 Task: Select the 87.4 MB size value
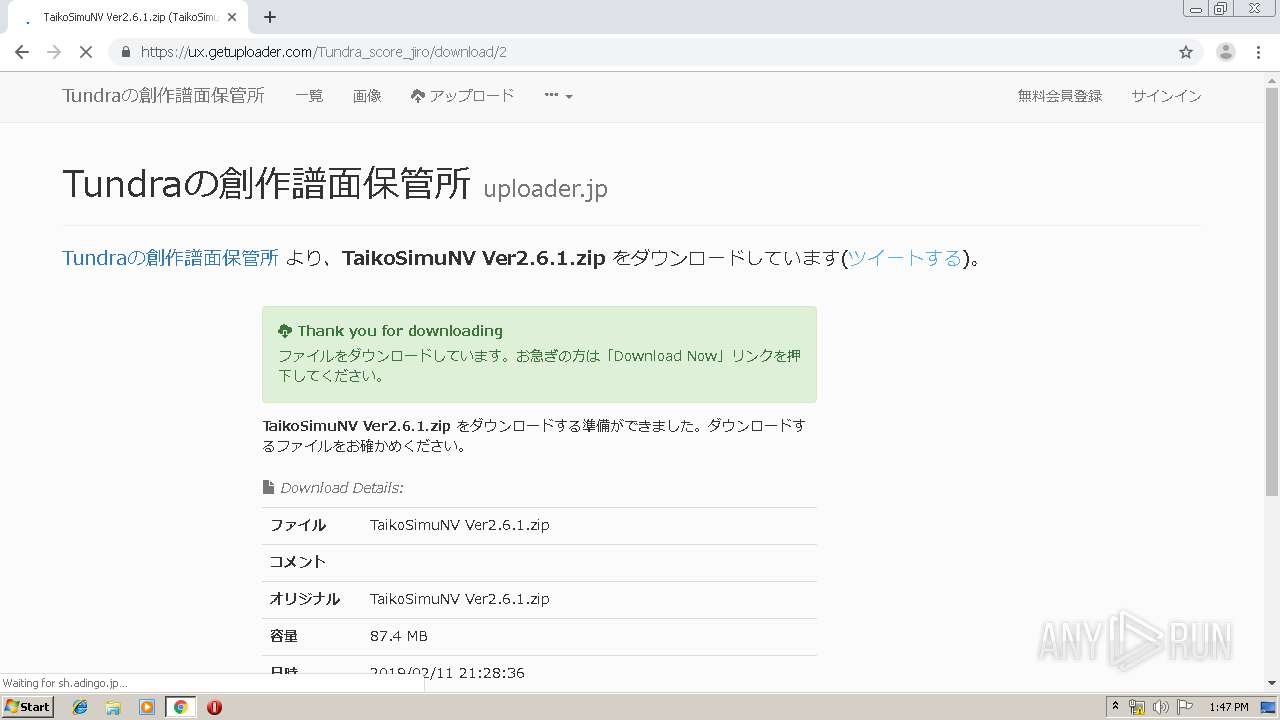tap(398, 636)
